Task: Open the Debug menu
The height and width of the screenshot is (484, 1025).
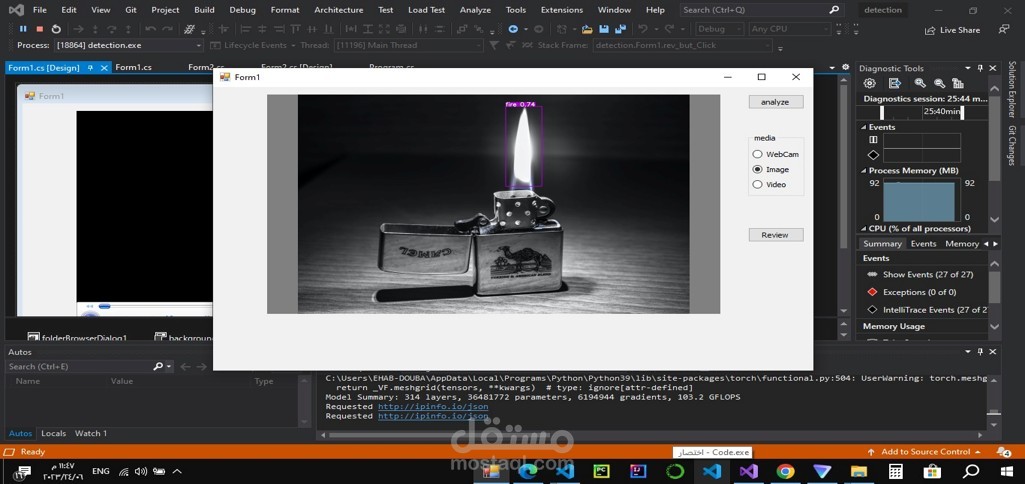Action: click(x=243, y=10)
